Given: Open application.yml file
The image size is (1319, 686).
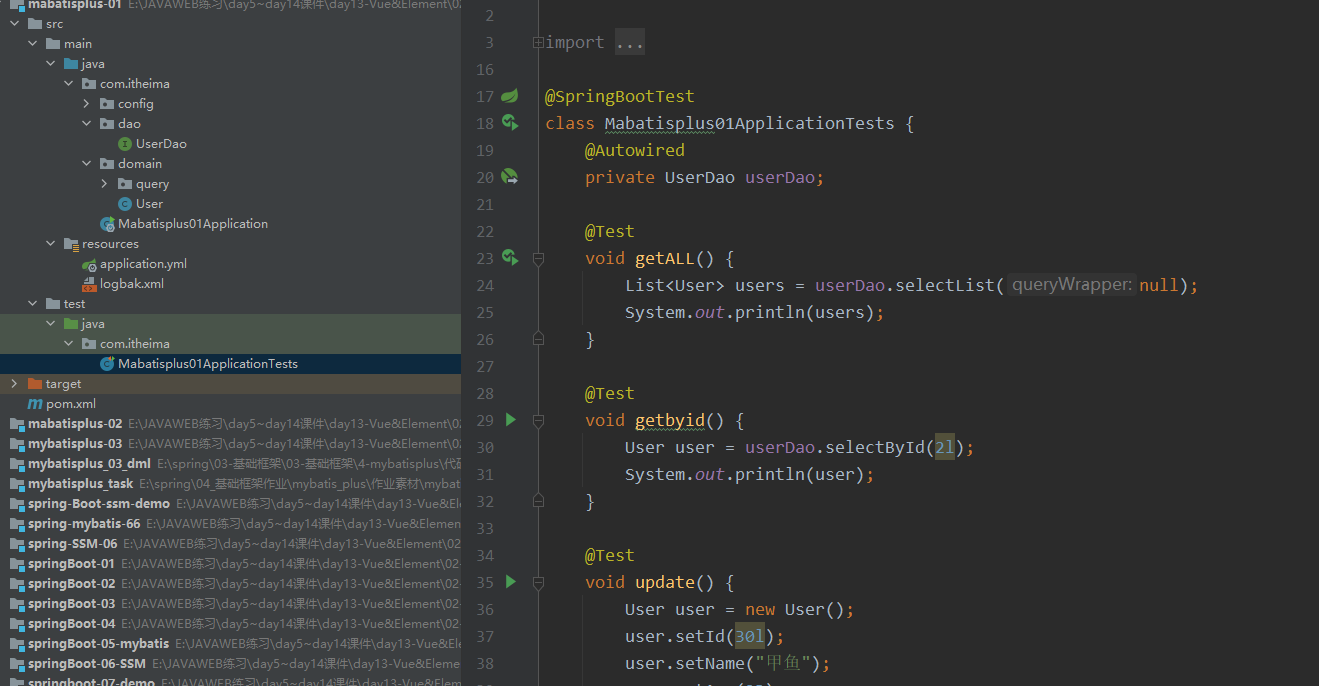Looking at the screenshot, I should click(x=143, y=264).
